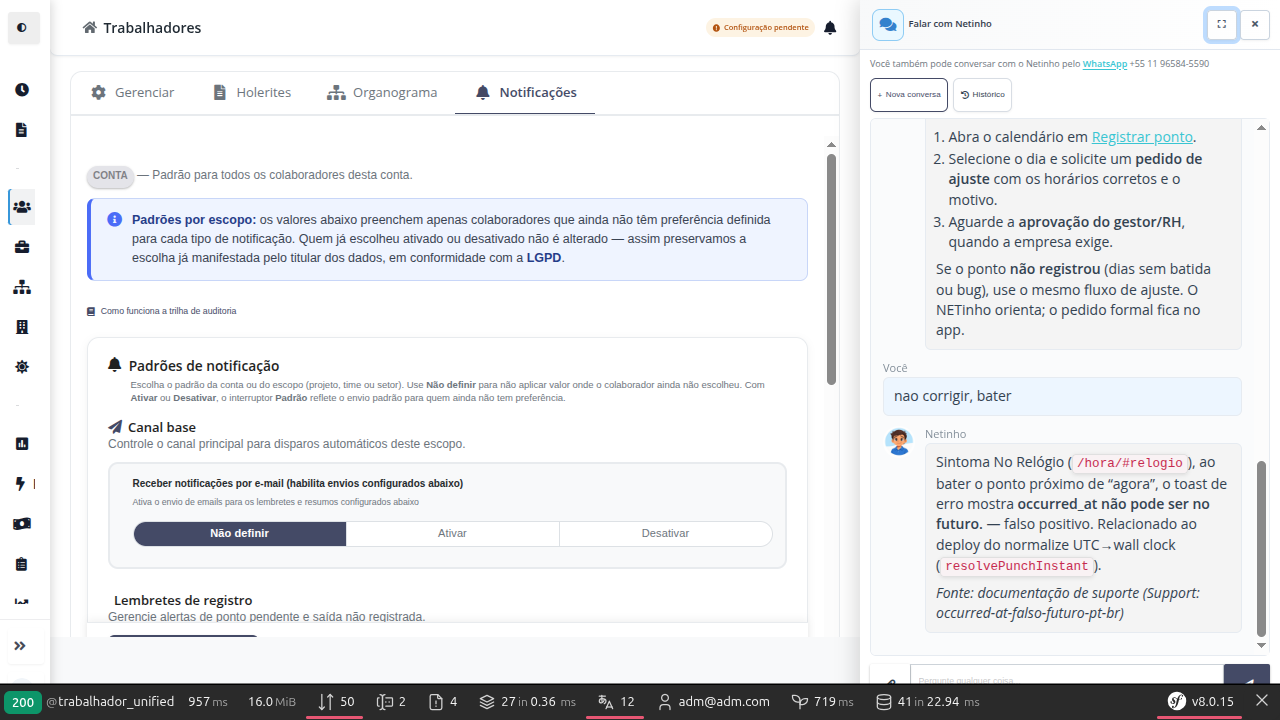
Task: Open the briefcase icon in the sidebar
Action: tap(22, 247)
